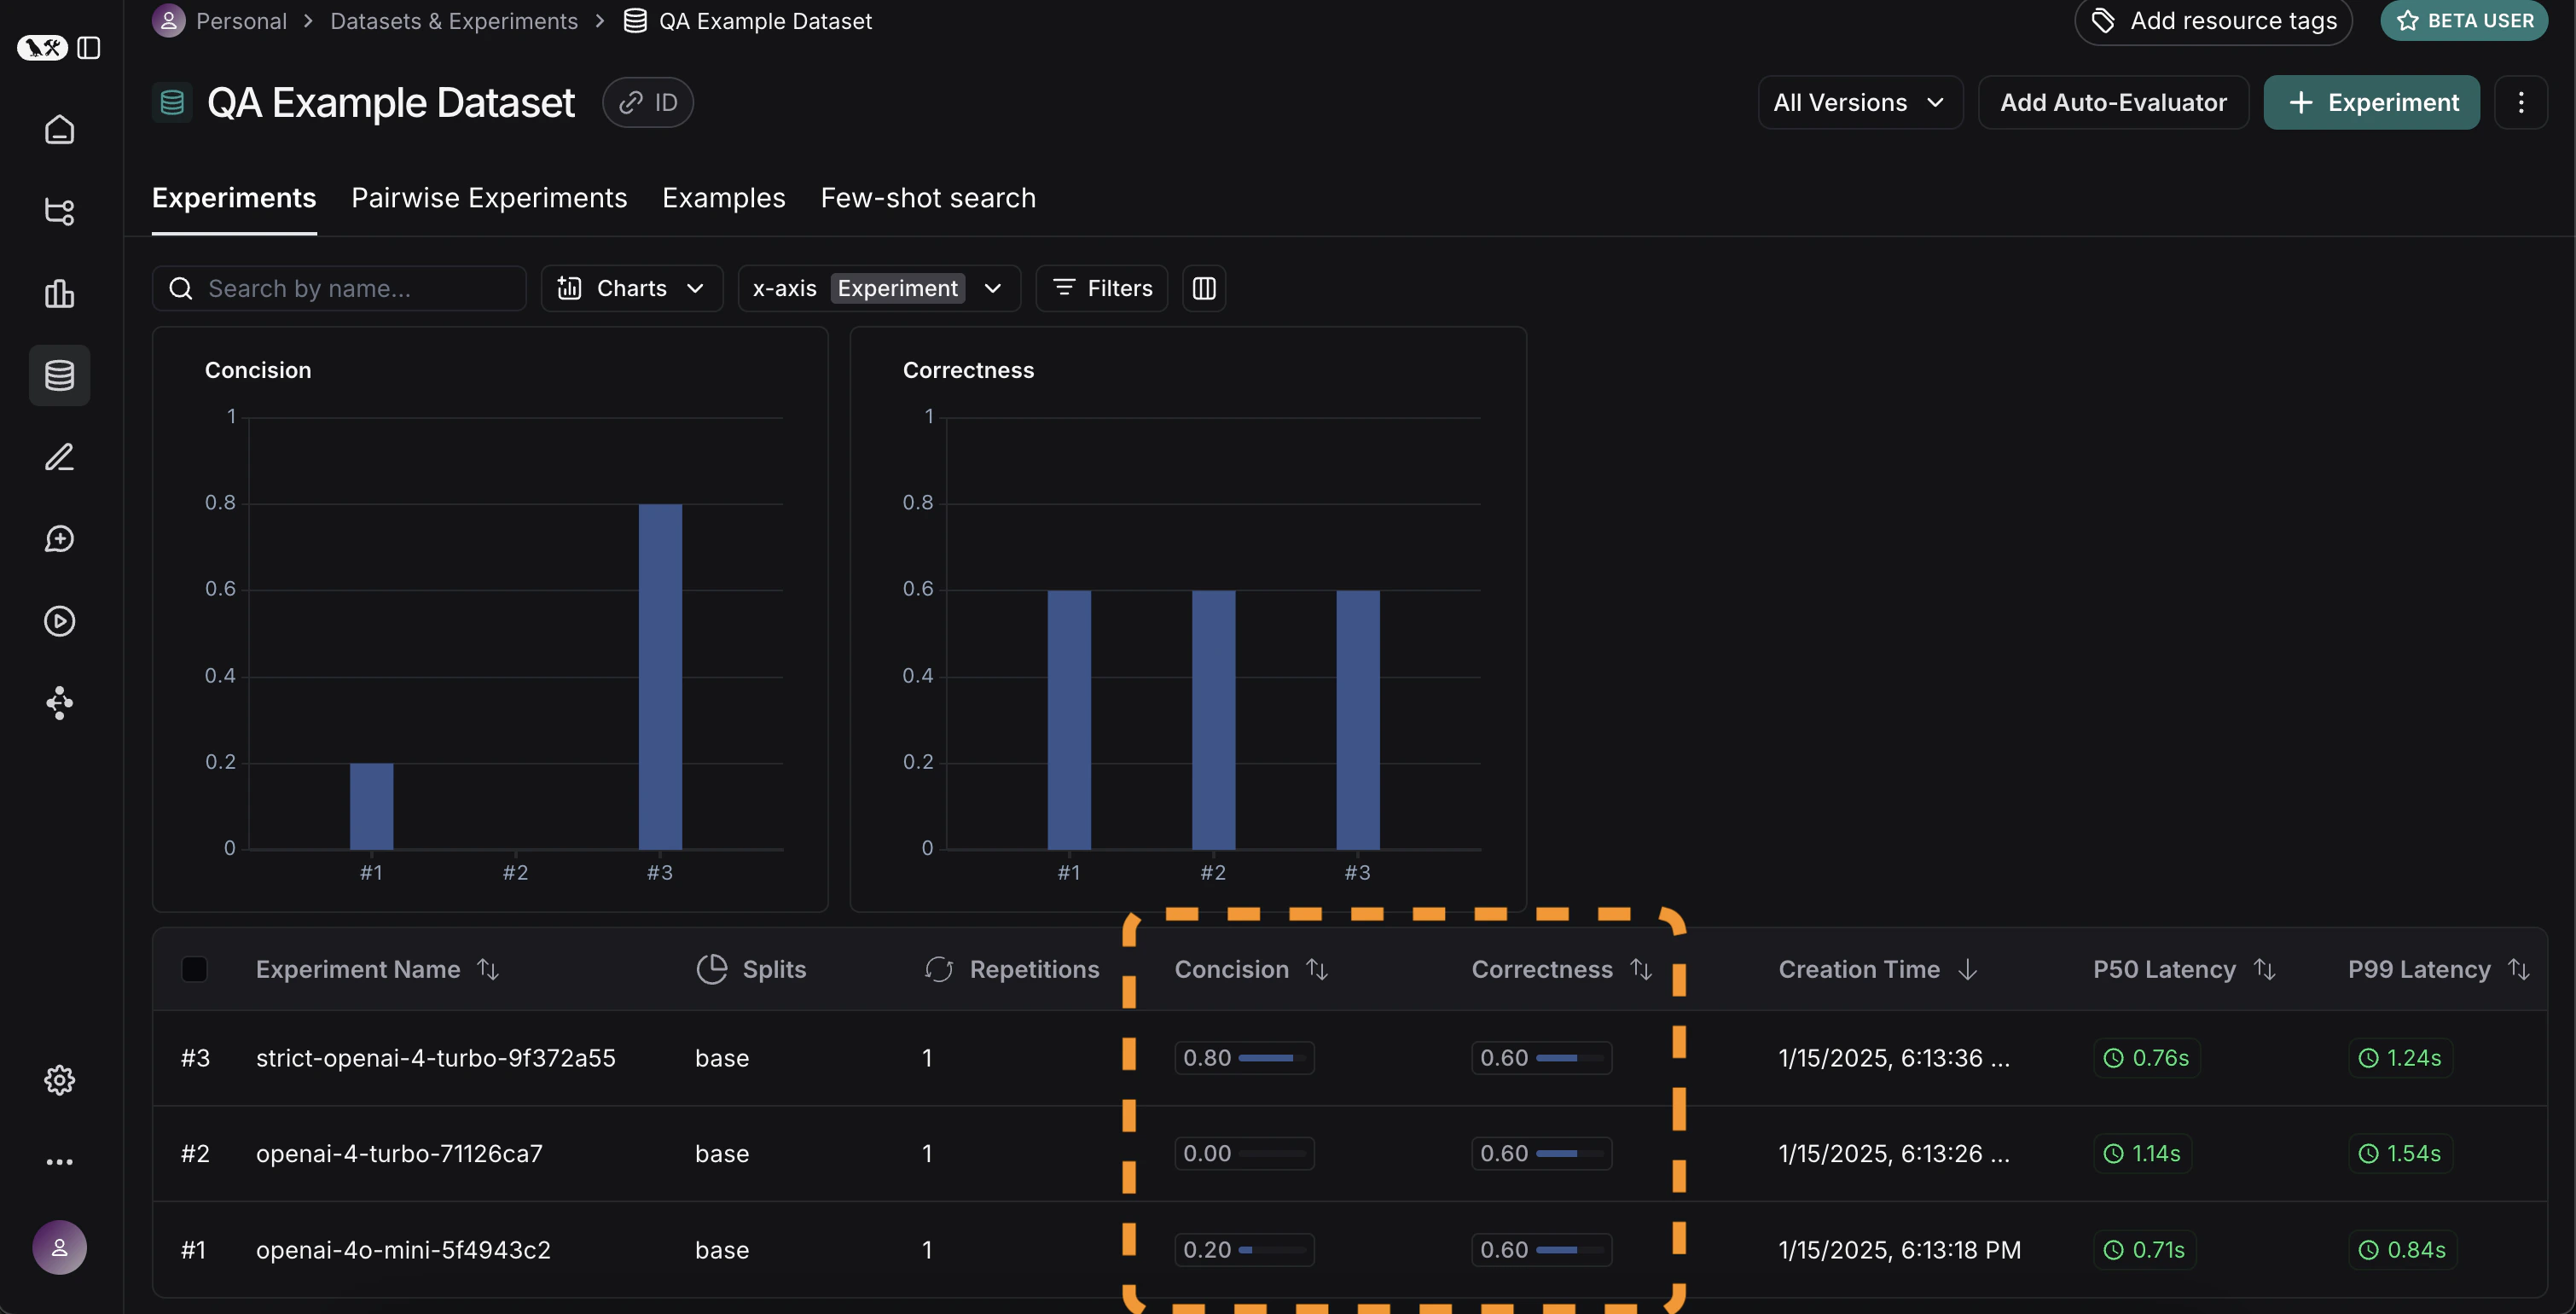This screenshot has width=2576, height=1314.
Task: Expand the Charts dropdown
Action: tap(631, 288)
